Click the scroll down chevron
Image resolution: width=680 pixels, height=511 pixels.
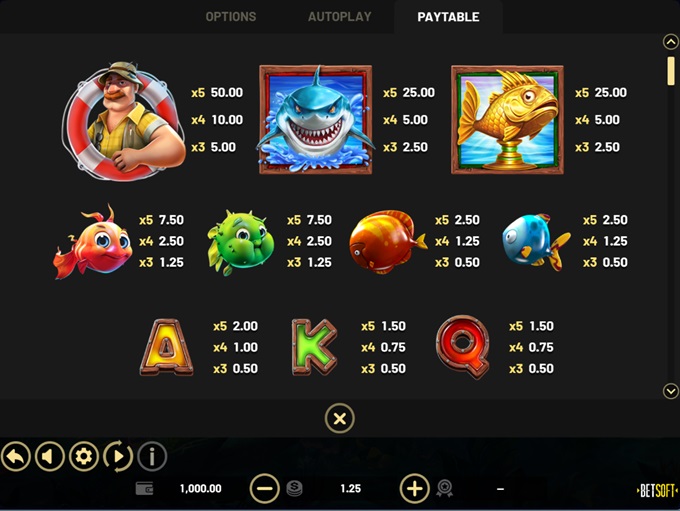point(670,391)
